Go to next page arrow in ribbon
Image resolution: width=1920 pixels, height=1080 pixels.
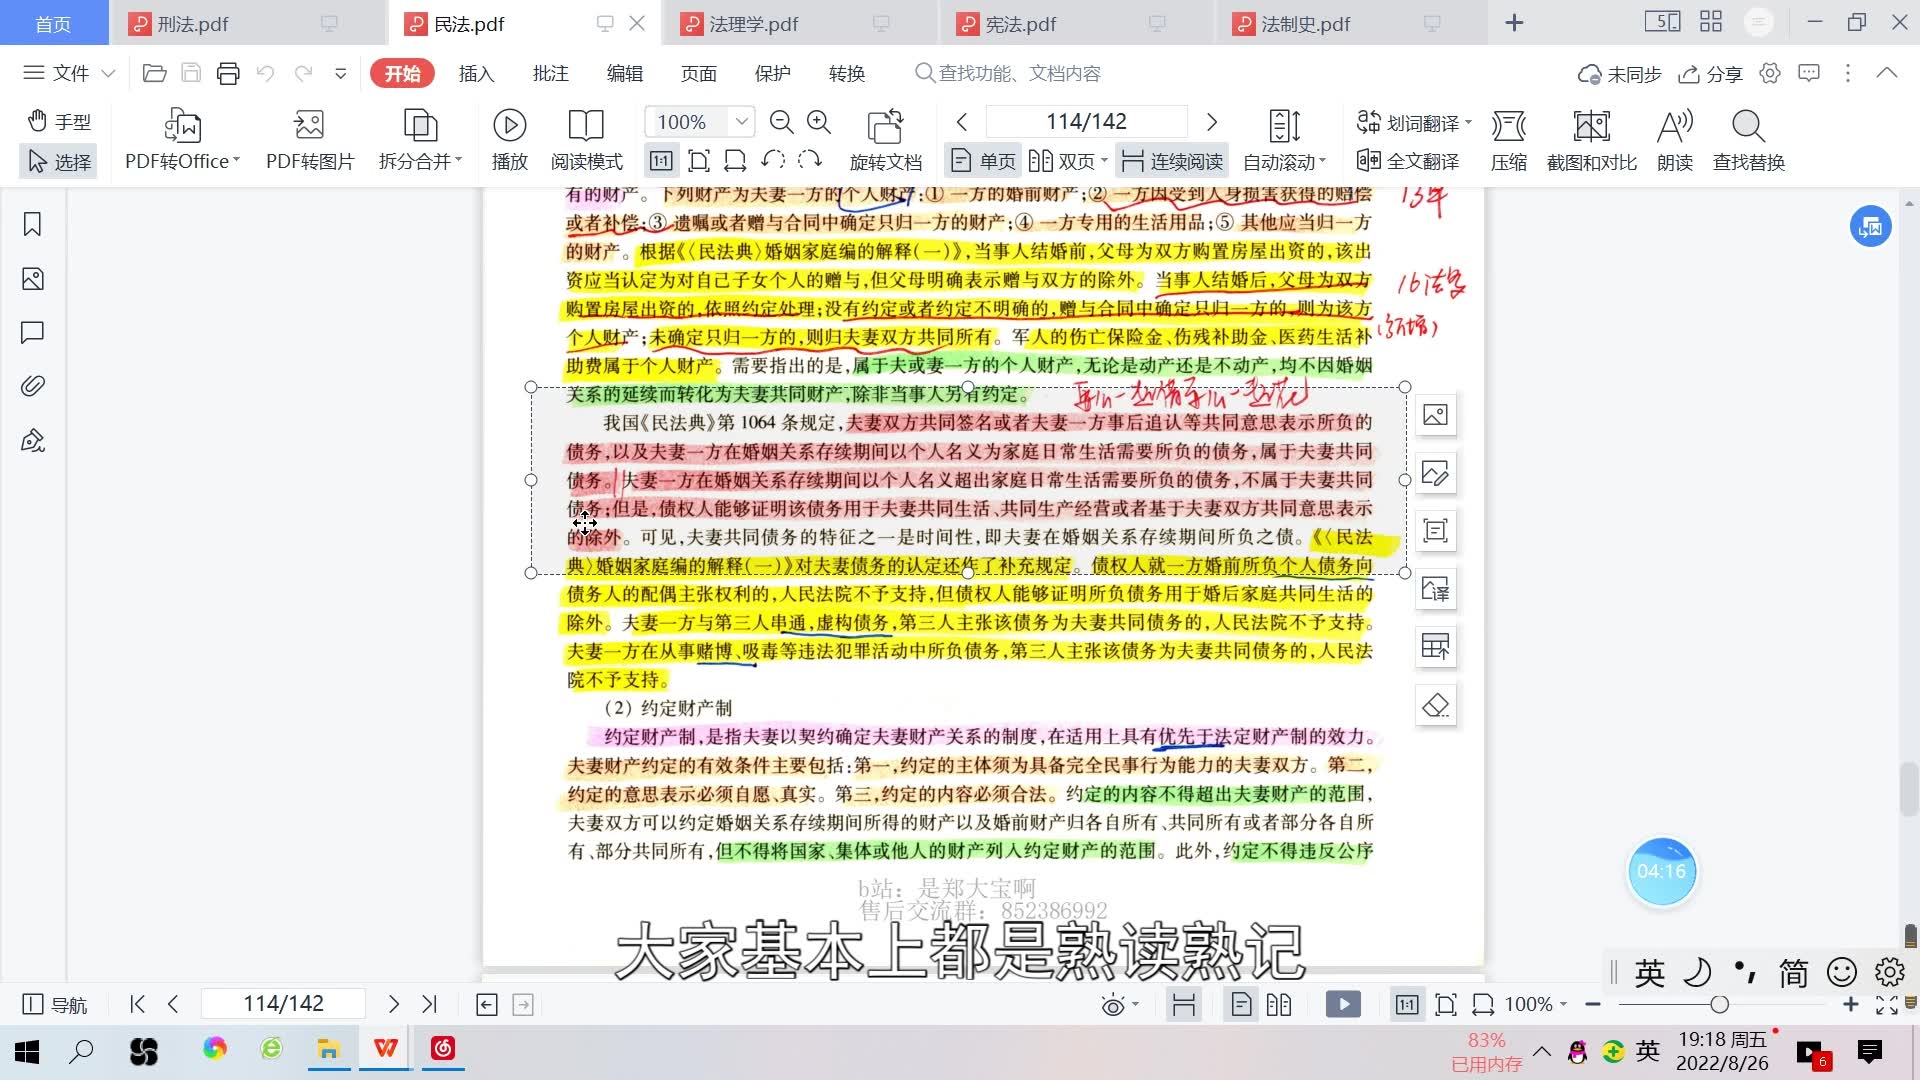(x=1212, y=122)
